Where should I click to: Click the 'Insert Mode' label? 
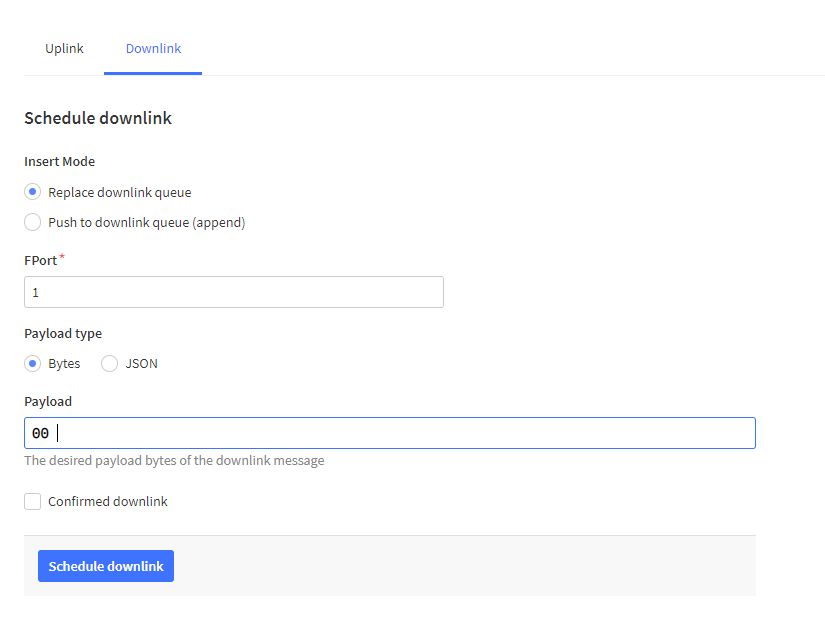[59, 162]
